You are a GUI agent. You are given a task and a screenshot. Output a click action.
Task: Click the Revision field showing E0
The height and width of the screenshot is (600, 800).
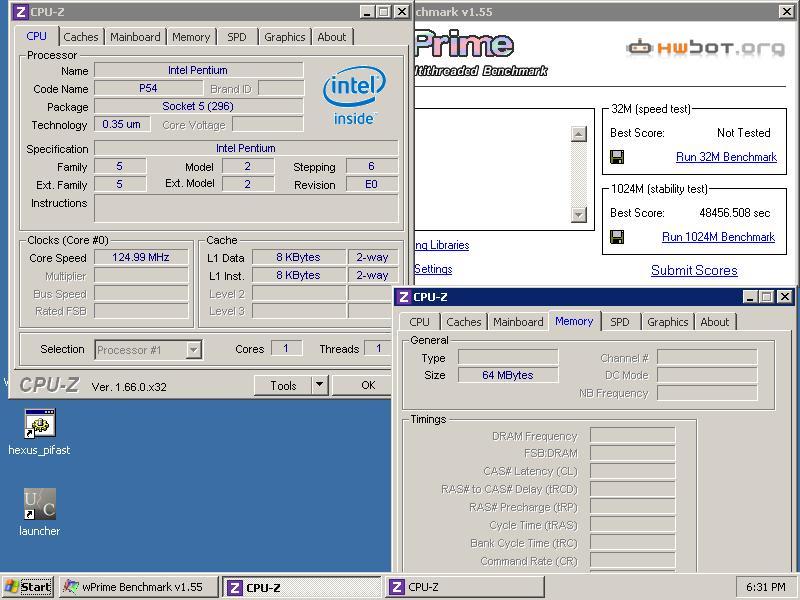click(371, 184)
